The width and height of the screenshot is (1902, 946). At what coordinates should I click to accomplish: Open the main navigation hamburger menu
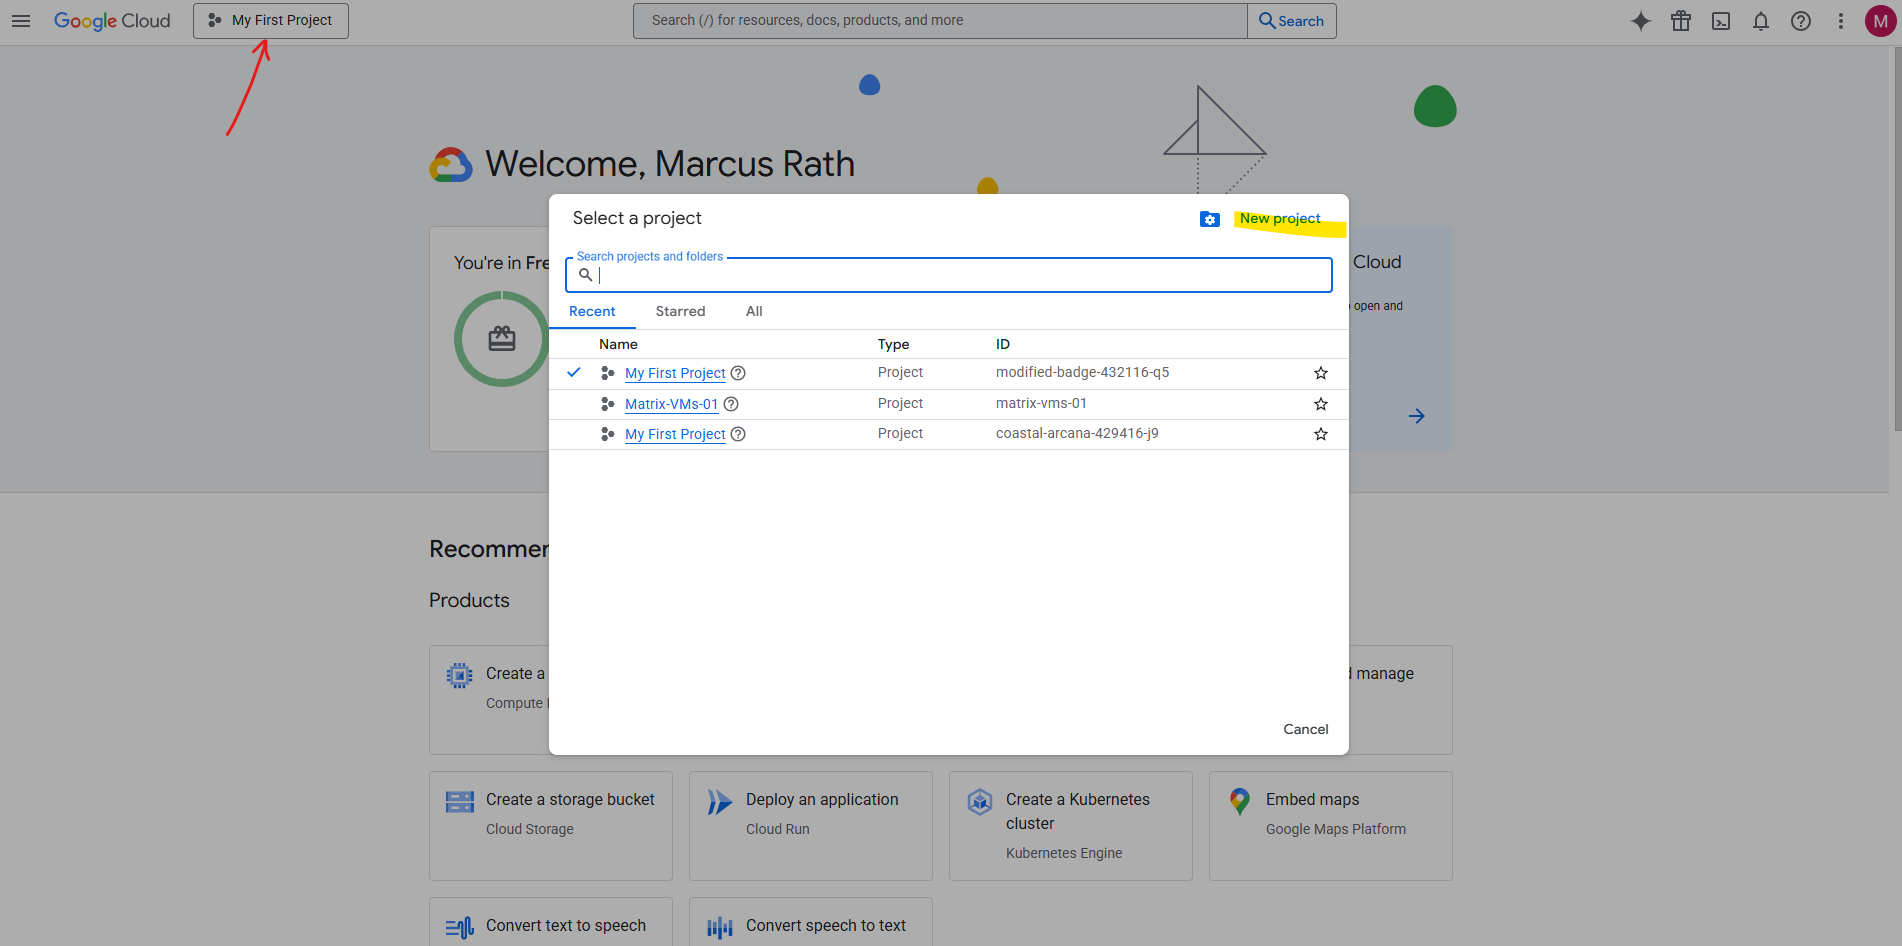pyautogui.click(x=21, y=21)
